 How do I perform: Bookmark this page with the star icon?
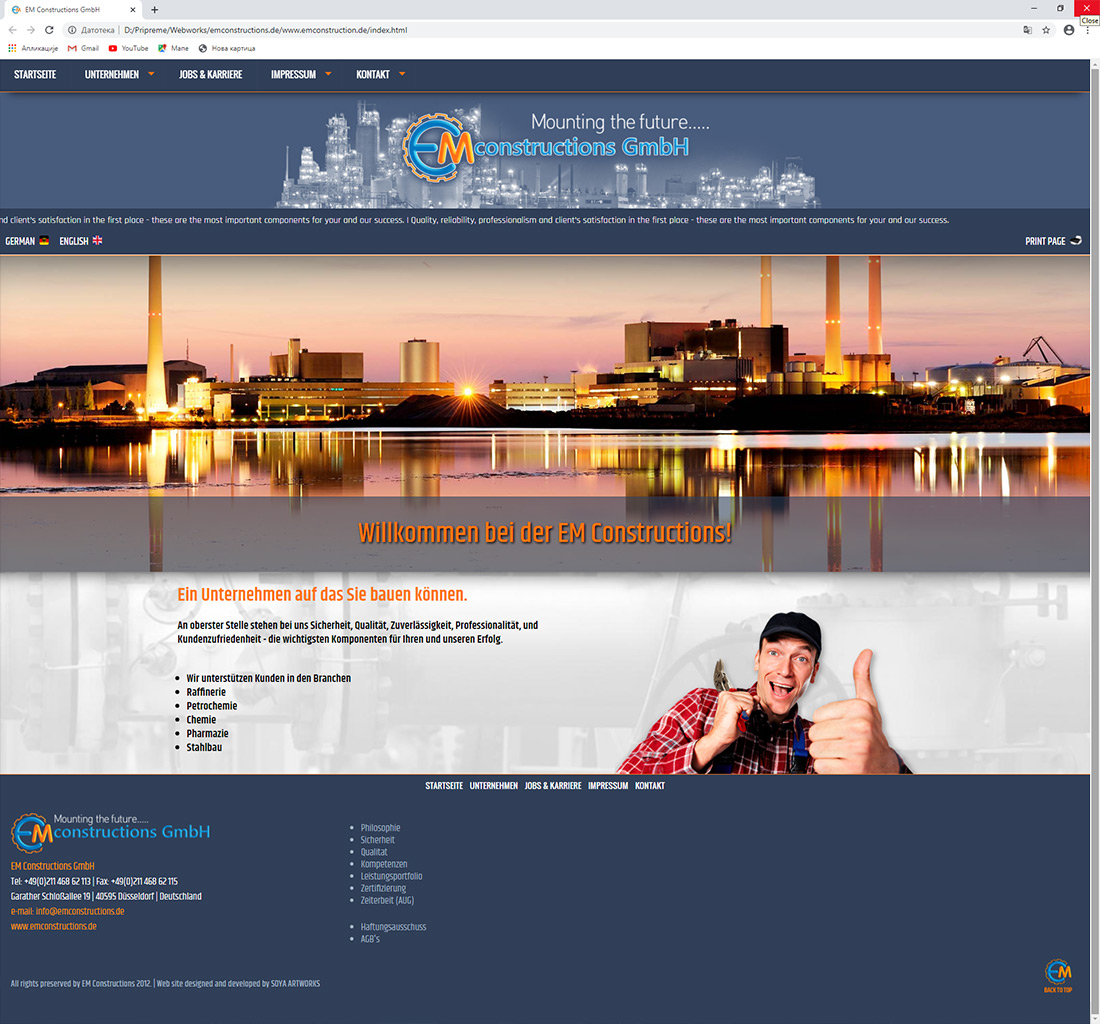pyautogui.click(x=1046, y=30)
